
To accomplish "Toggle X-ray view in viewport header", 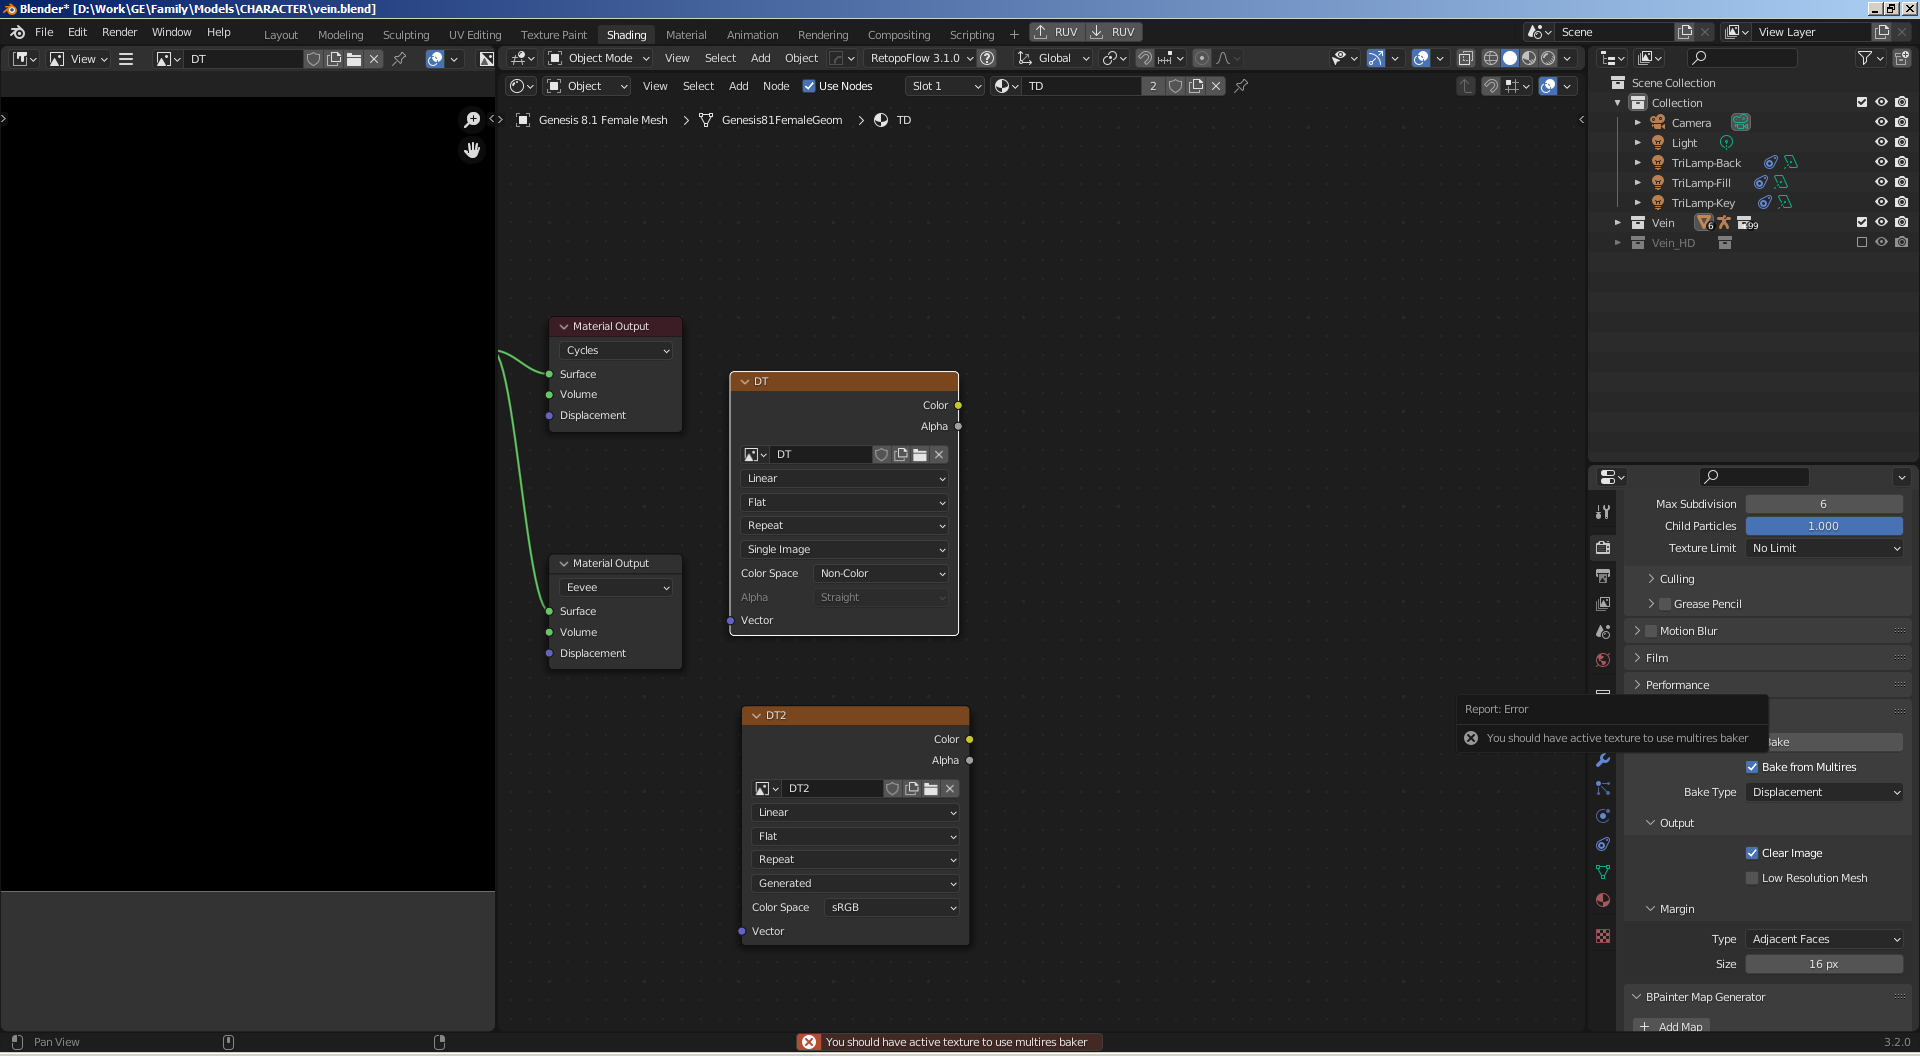I will (1465, 58).
